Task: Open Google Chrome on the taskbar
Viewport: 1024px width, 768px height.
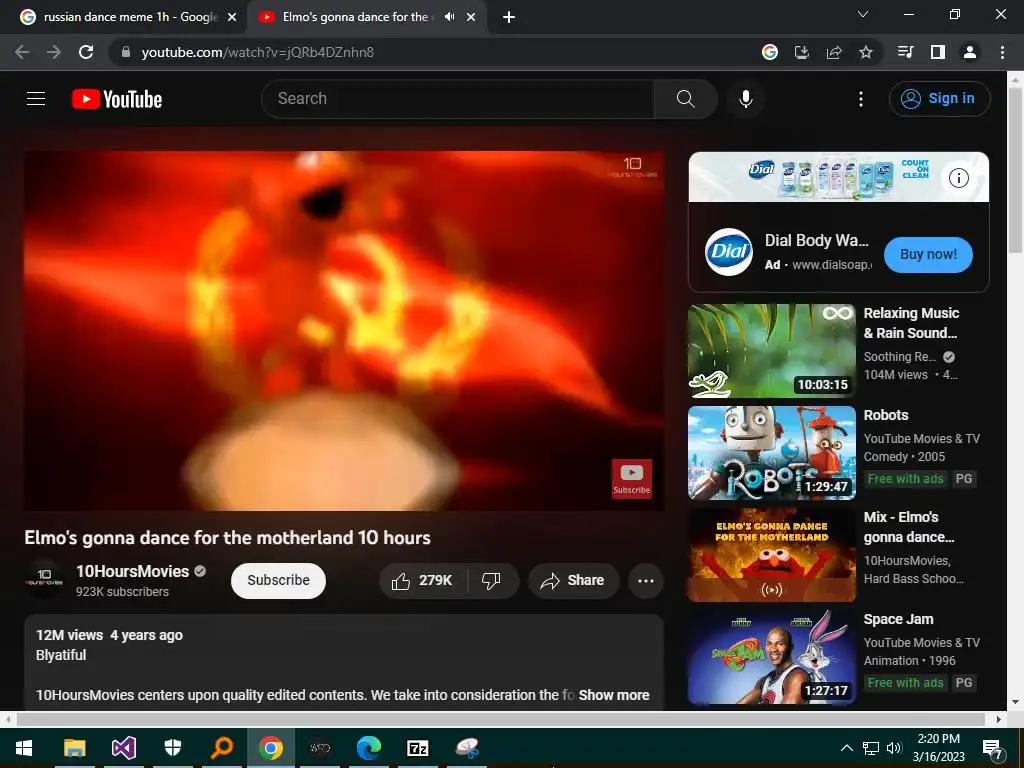Action: pyautogui.click(x=271, y=748)
